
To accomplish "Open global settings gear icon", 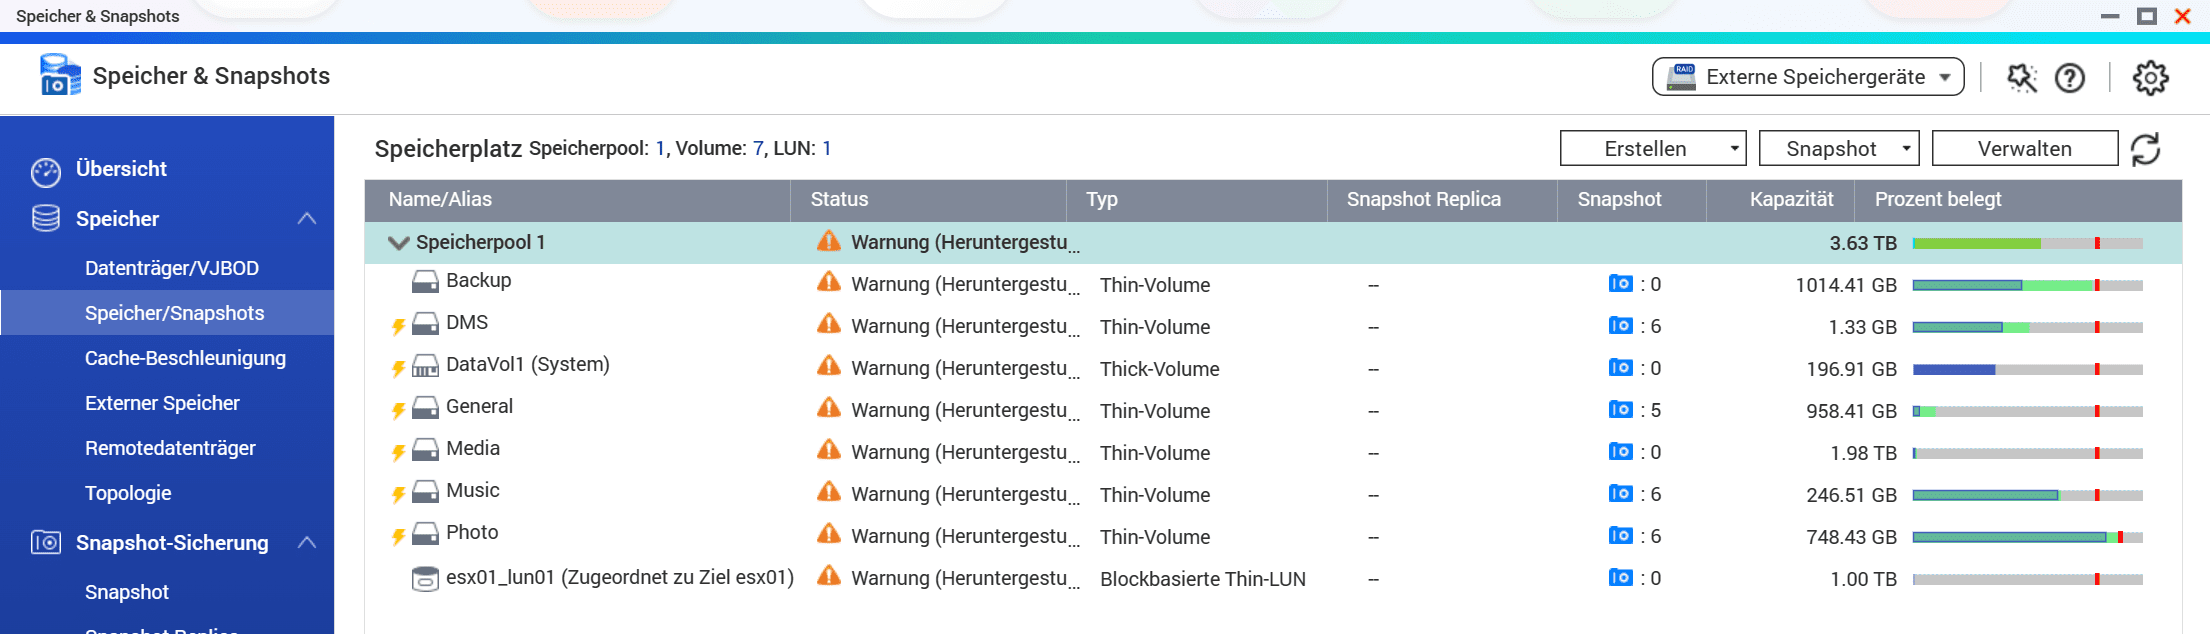I will tap(2150, 78).
